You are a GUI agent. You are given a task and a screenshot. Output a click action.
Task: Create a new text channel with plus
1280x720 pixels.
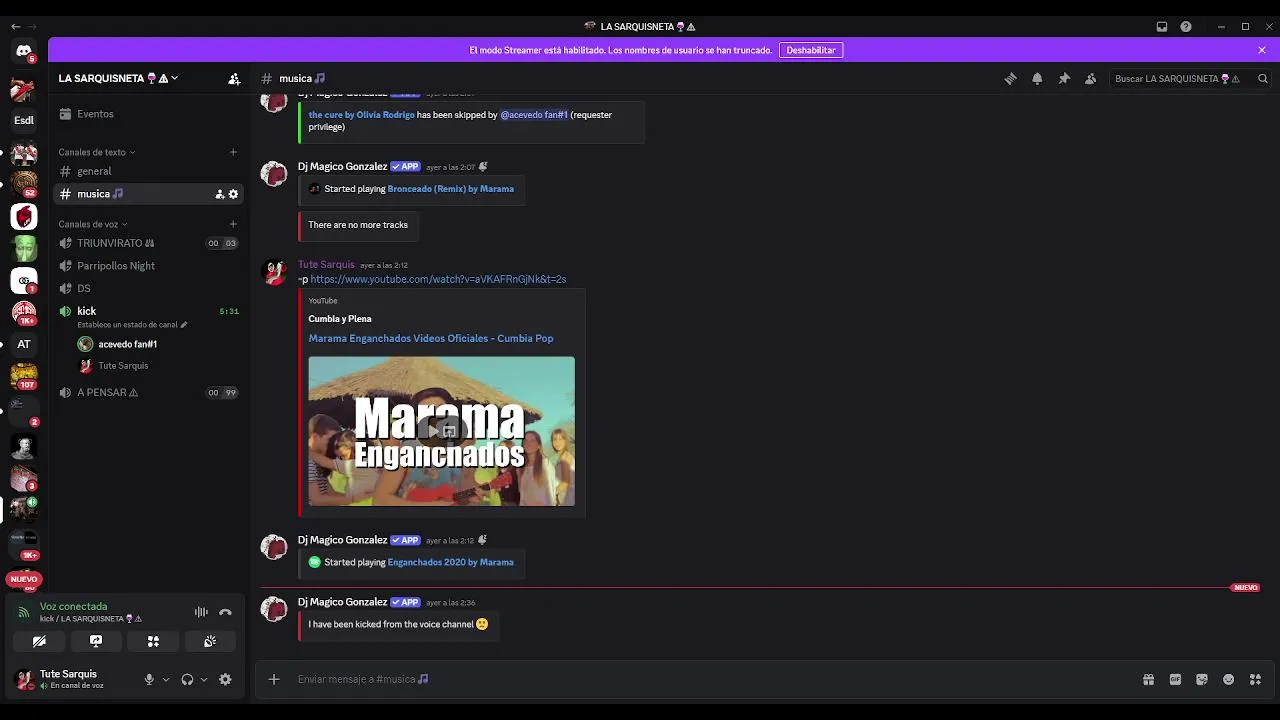point(233,152)
